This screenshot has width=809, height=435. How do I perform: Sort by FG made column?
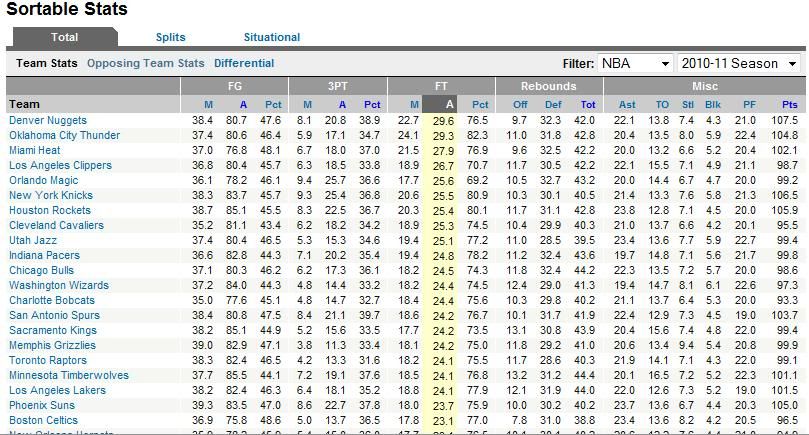coord(208,104)
